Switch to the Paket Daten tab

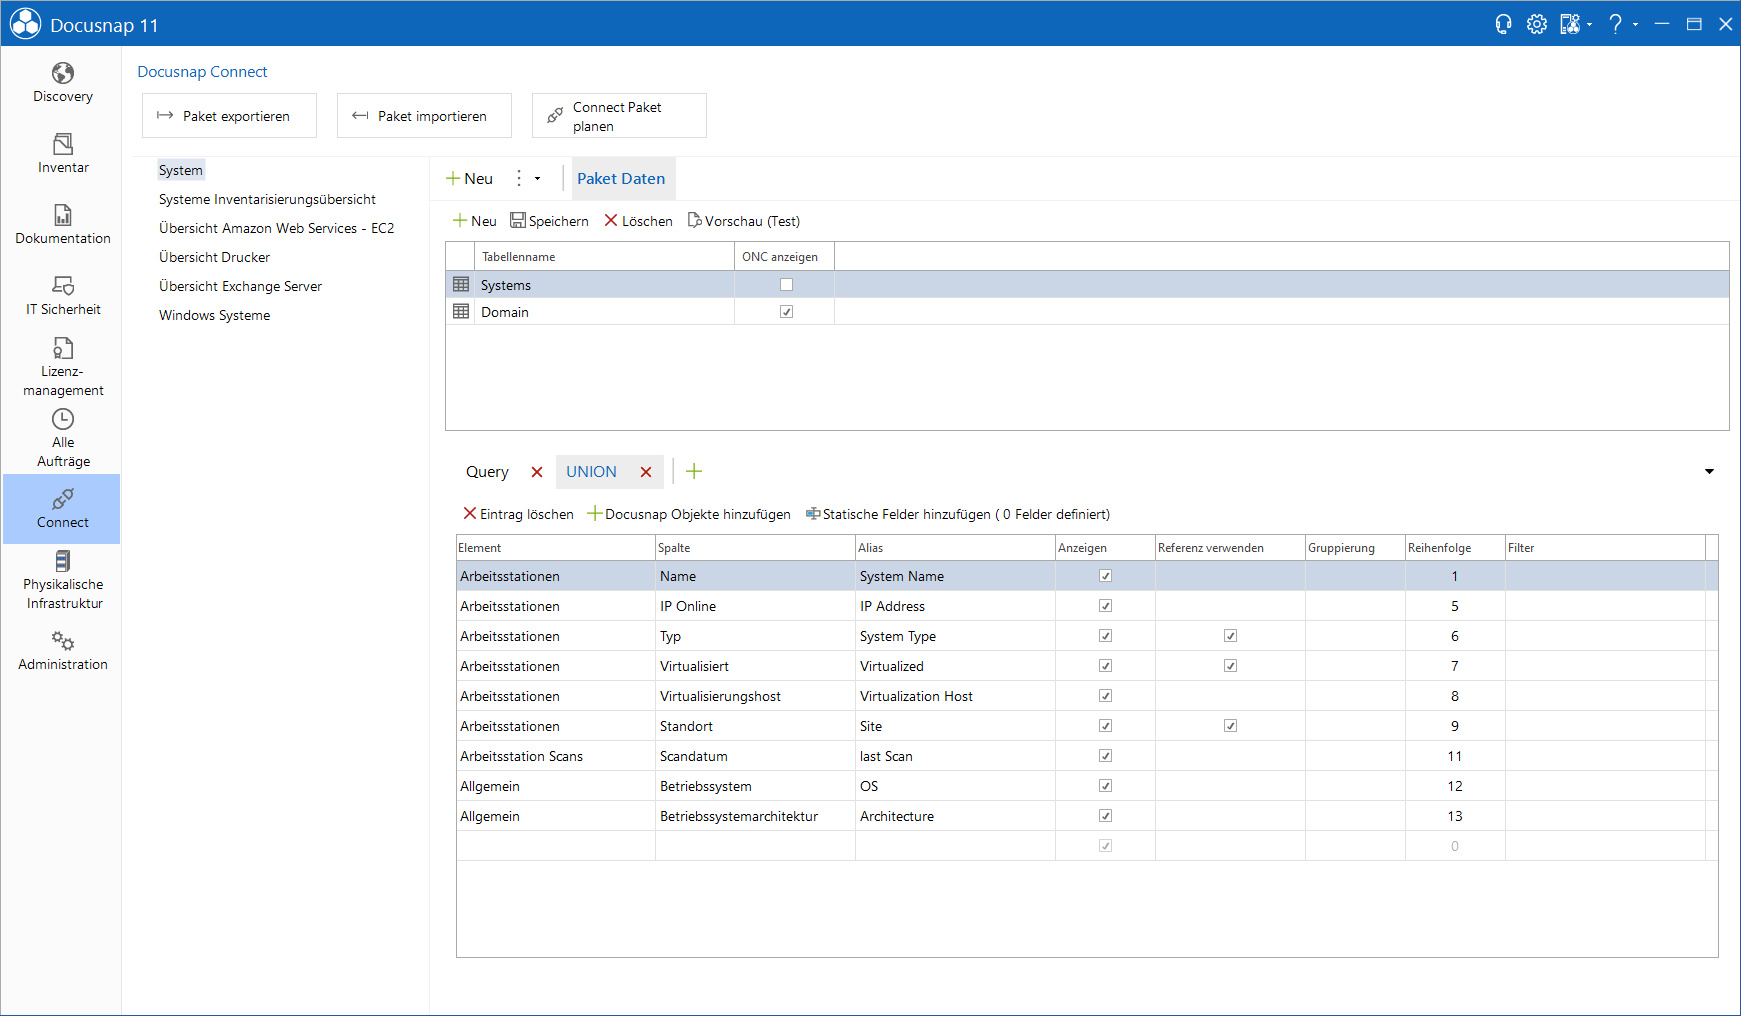(621, 179)
